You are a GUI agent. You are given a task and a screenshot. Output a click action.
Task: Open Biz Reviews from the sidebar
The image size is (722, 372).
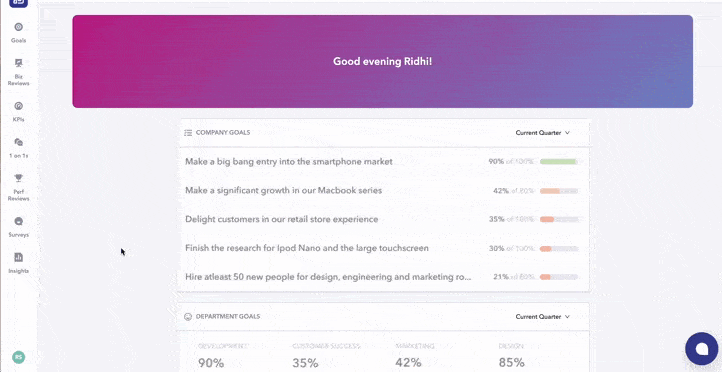click(x=18, y=63)
